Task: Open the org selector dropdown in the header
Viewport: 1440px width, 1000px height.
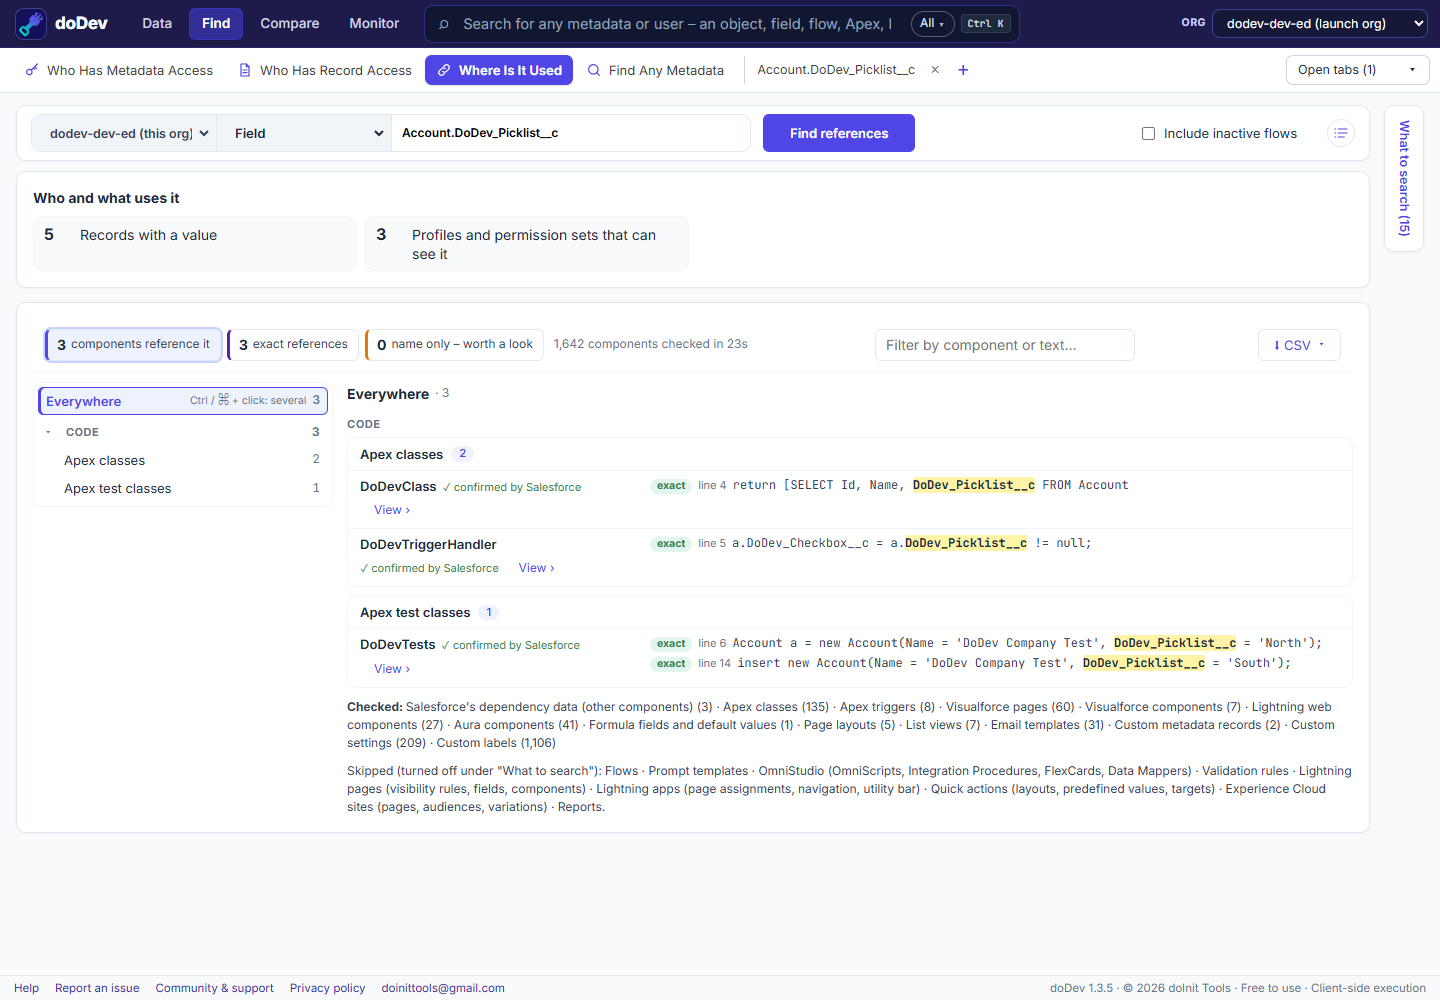Action: [1320, 23]
